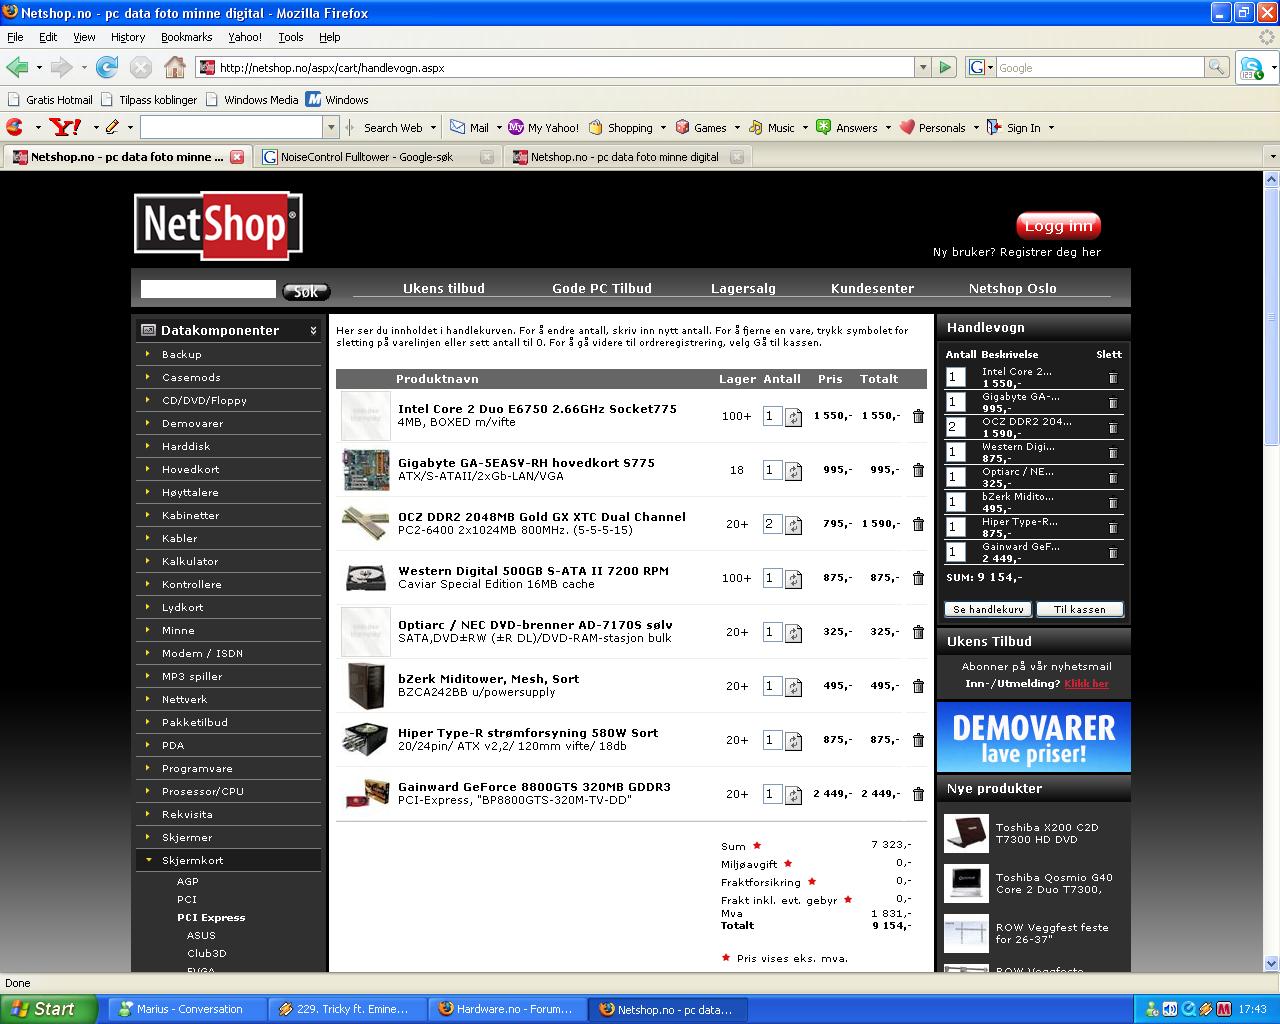
Task: Open the Back button history dropdown
Action: point(39,68)
